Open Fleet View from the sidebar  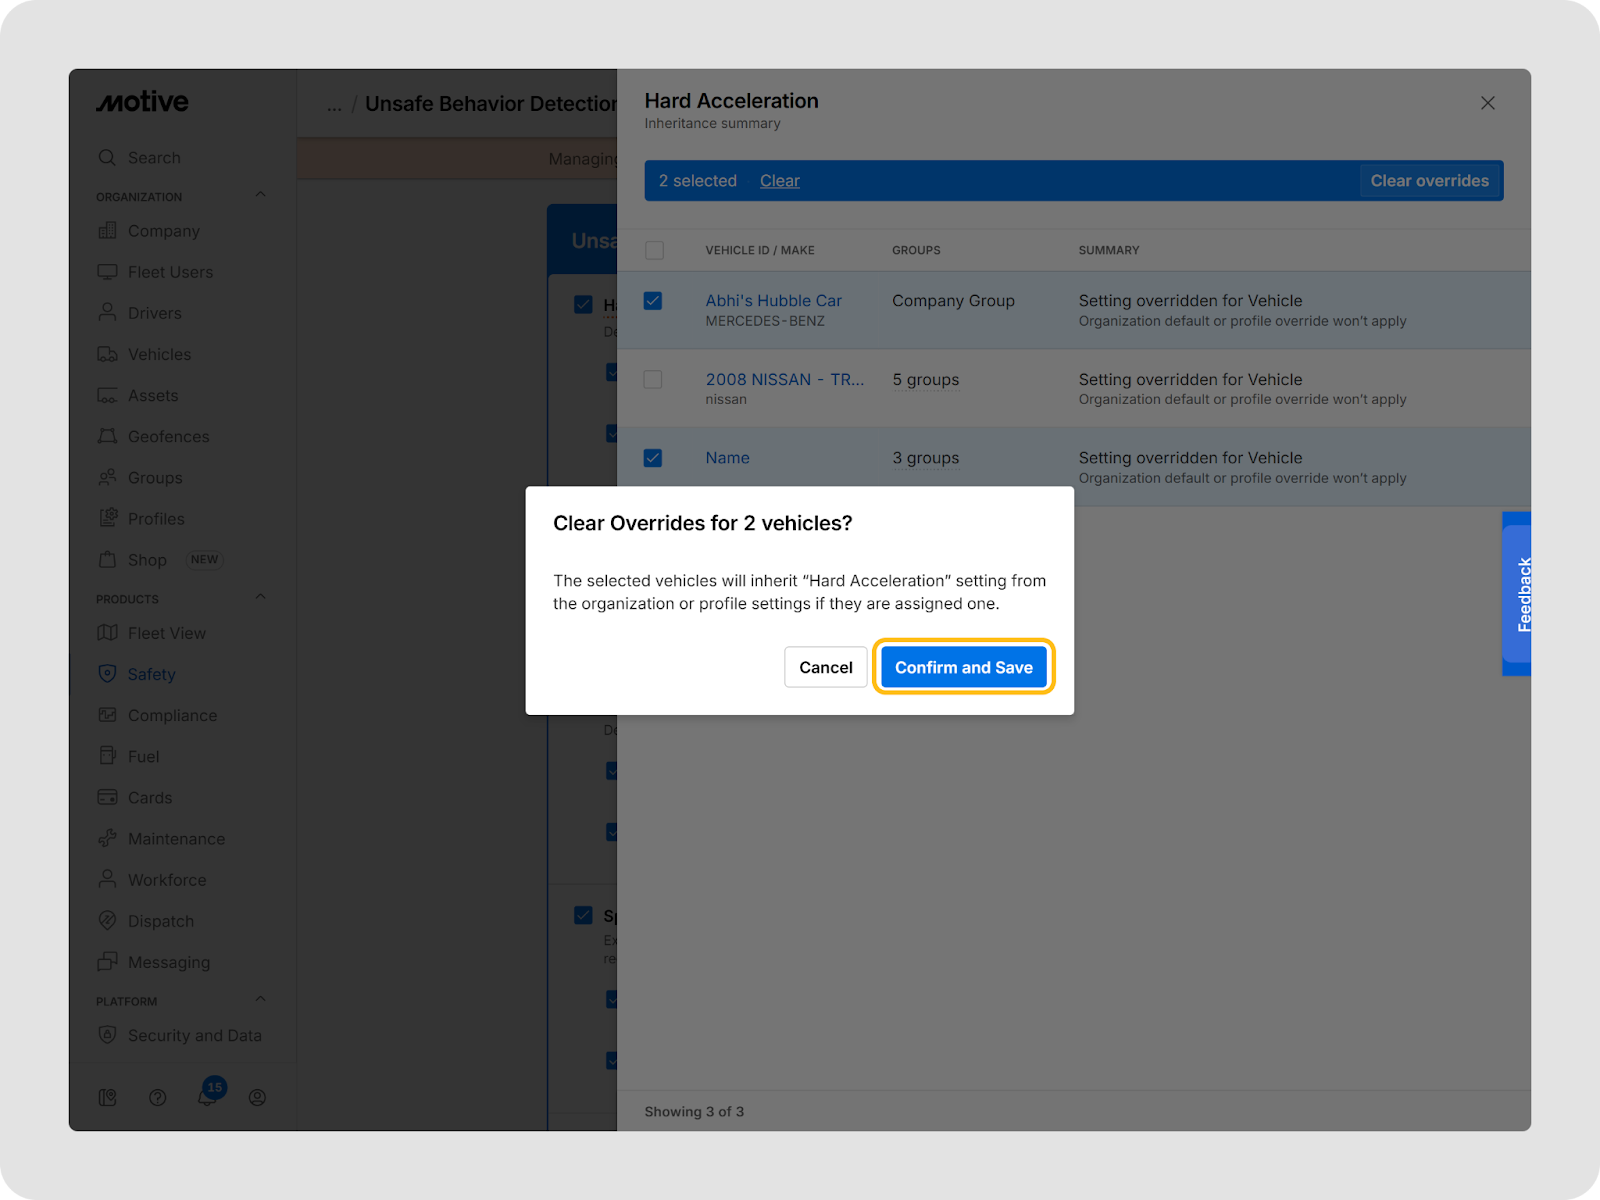click(x=166, y=633)
